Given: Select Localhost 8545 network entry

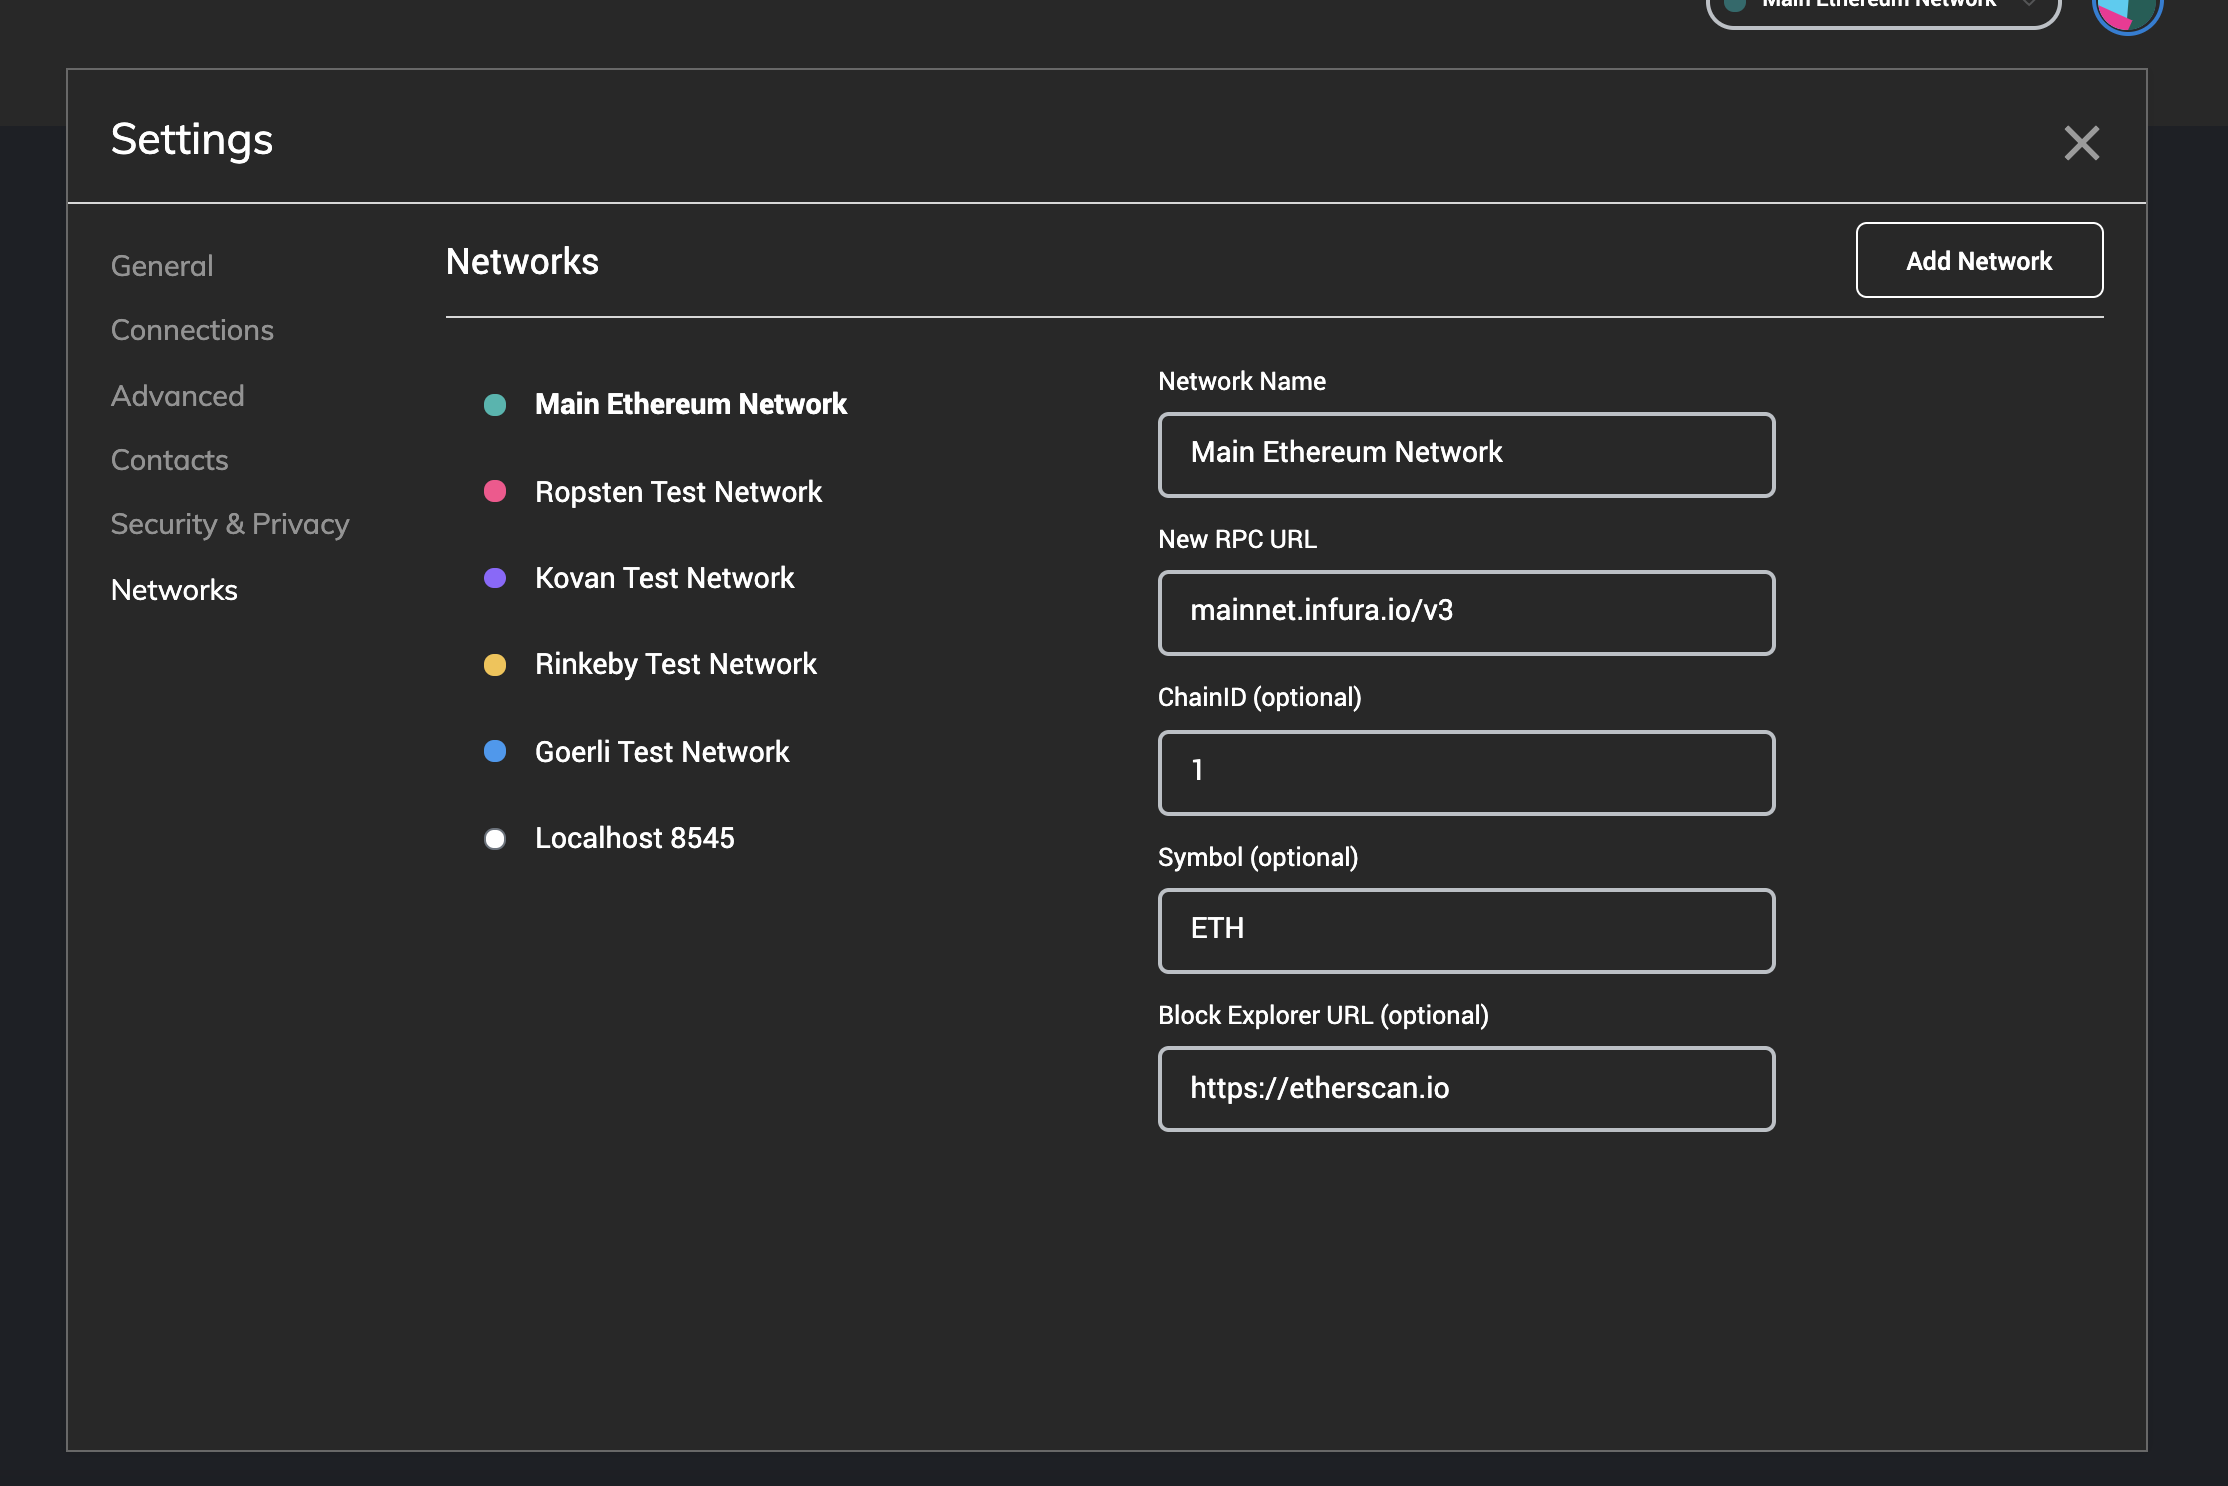Looking at the screenshot, I should pyautogui.click(x=634, y=838).
